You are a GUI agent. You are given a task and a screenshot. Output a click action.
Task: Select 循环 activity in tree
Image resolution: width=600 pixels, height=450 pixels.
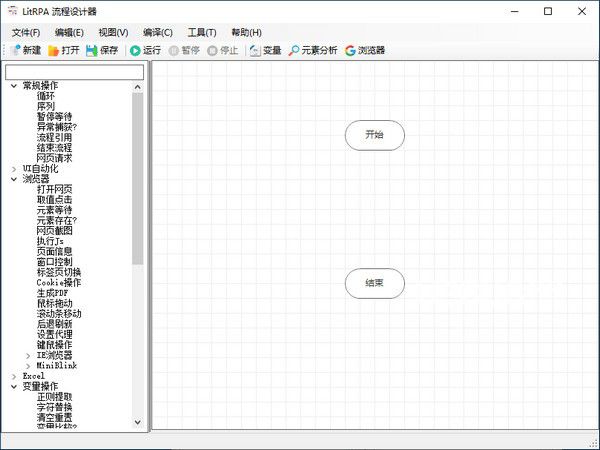point(46,96)
